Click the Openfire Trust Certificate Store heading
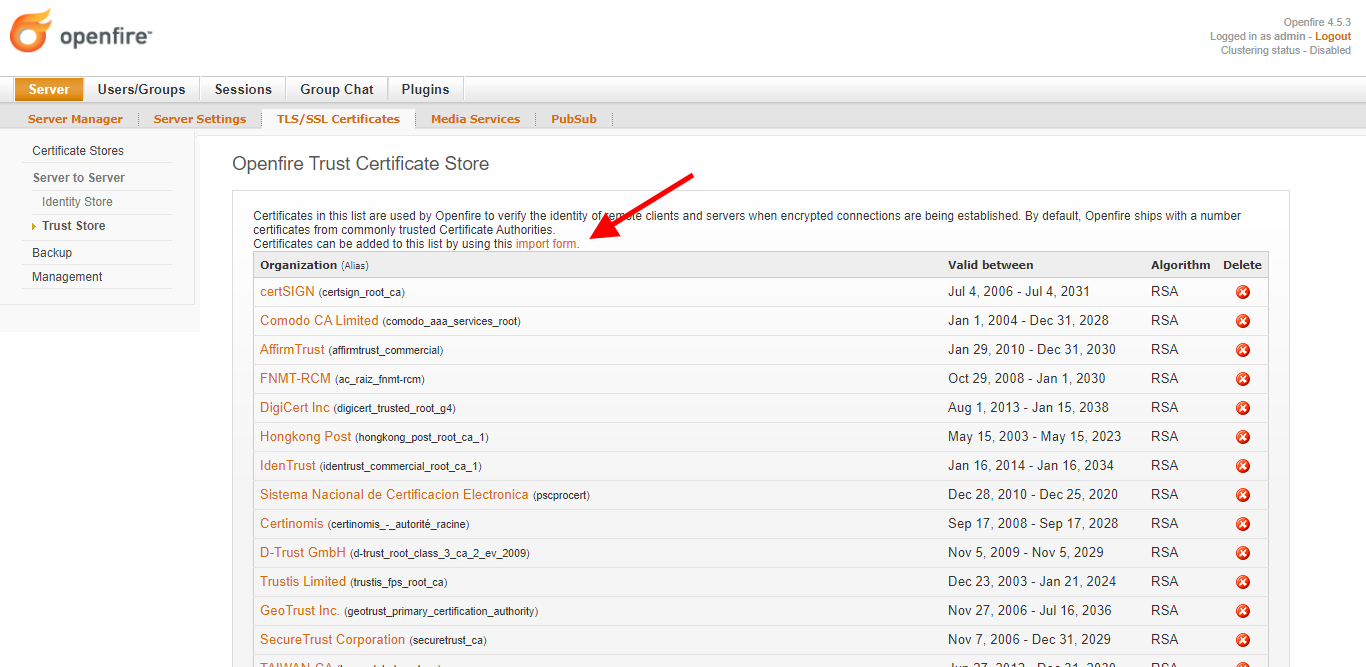 [361, 164]
